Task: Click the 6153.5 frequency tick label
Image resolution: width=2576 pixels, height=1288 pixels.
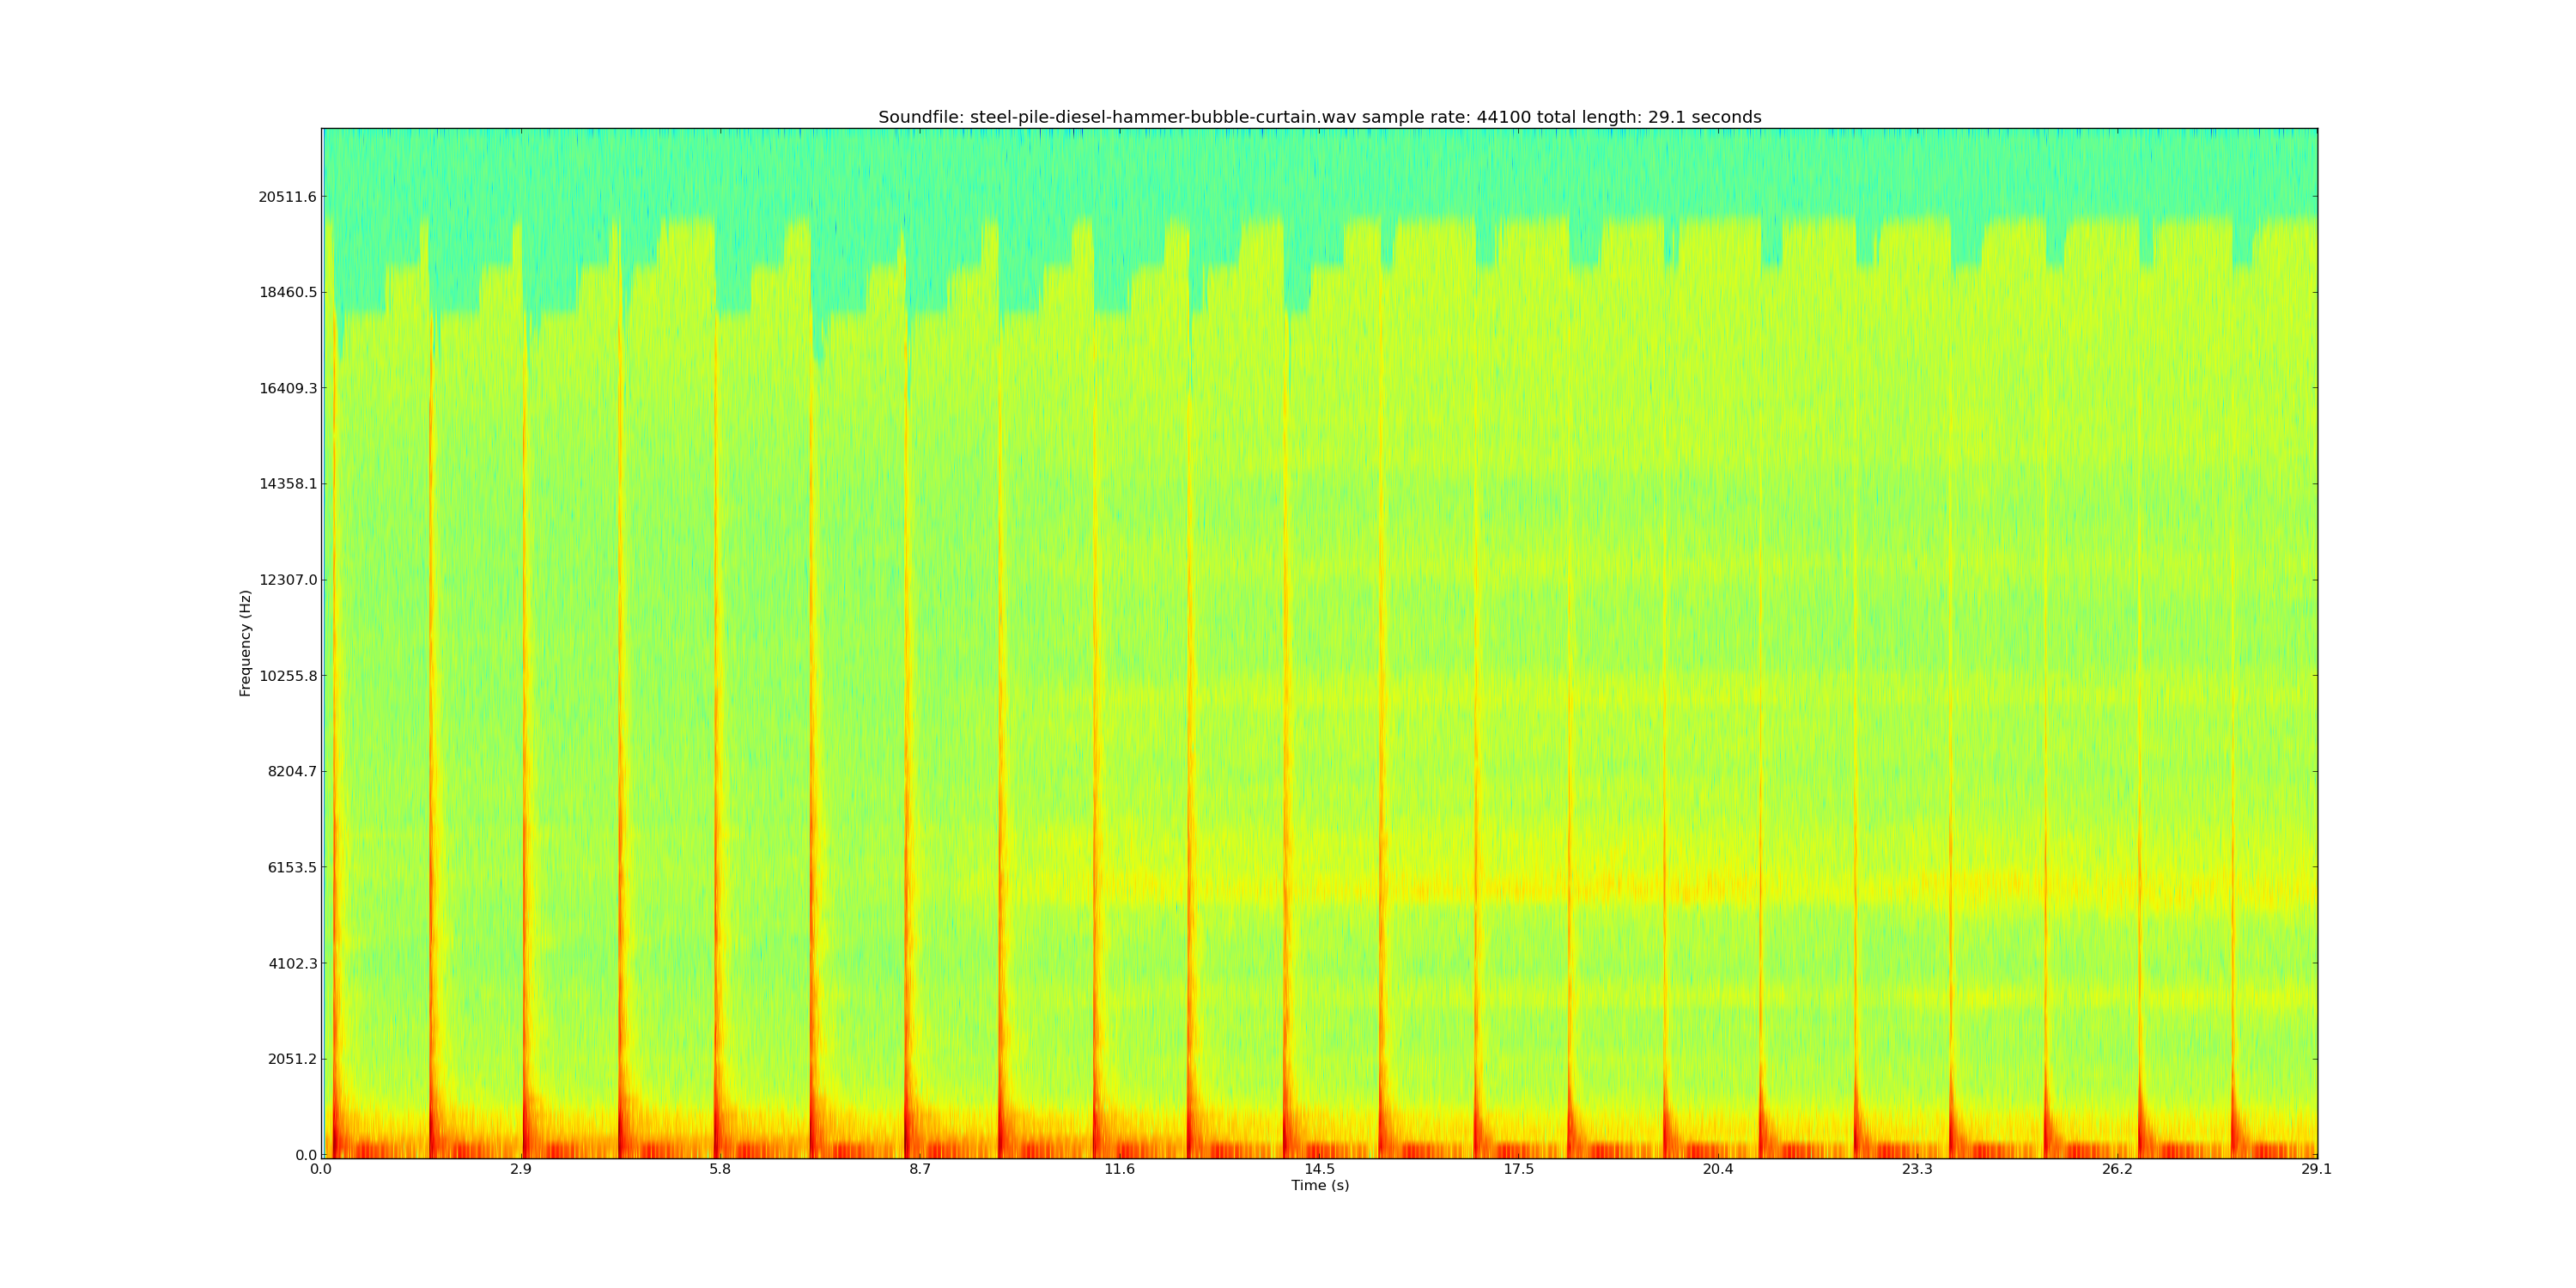Action: (291, 867)
